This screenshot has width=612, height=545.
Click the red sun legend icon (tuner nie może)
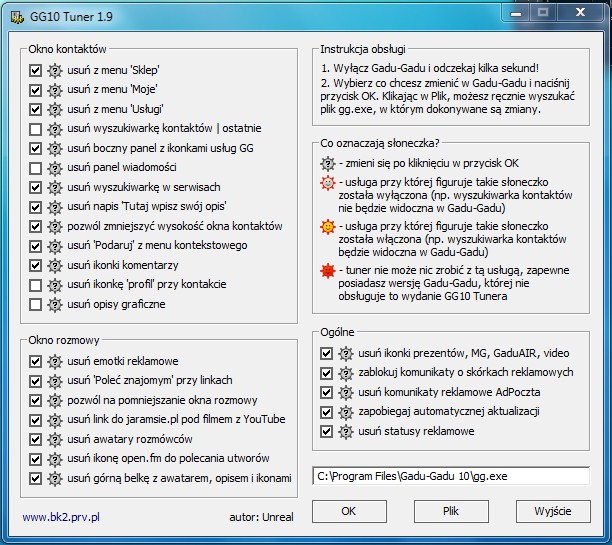tap(328, 271)
